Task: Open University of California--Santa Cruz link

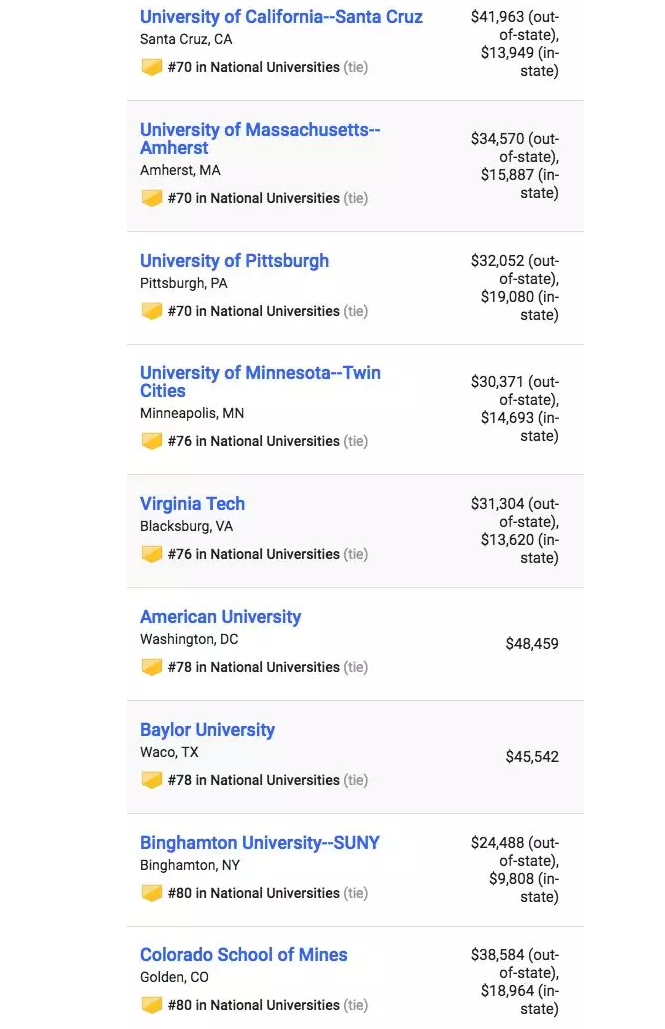Action: 281,17
